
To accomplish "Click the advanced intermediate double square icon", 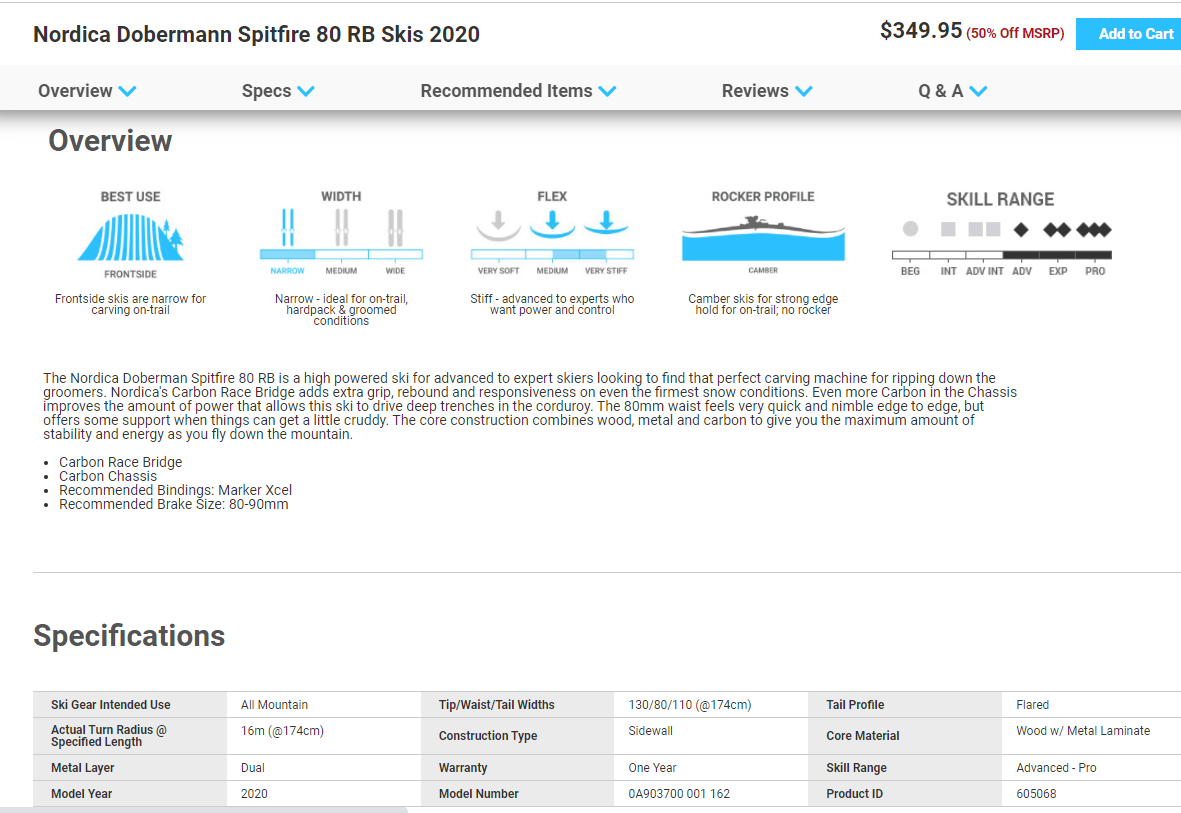I will click(984, 229).
